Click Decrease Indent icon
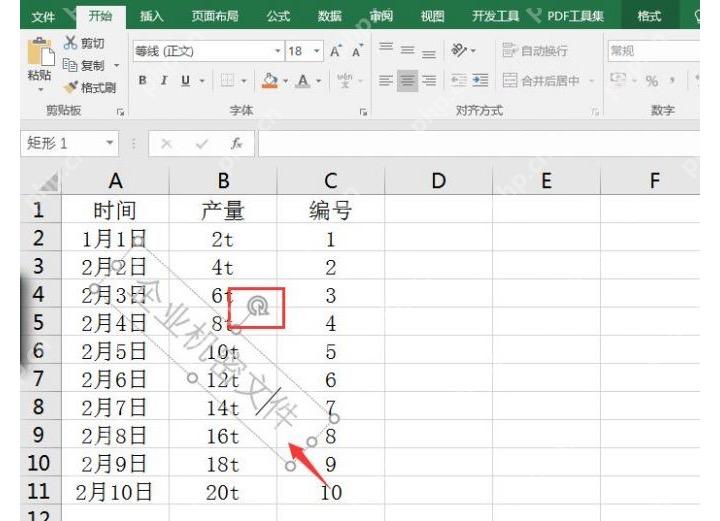The width and height of the screenshot is (720, 521). [459, 81]
